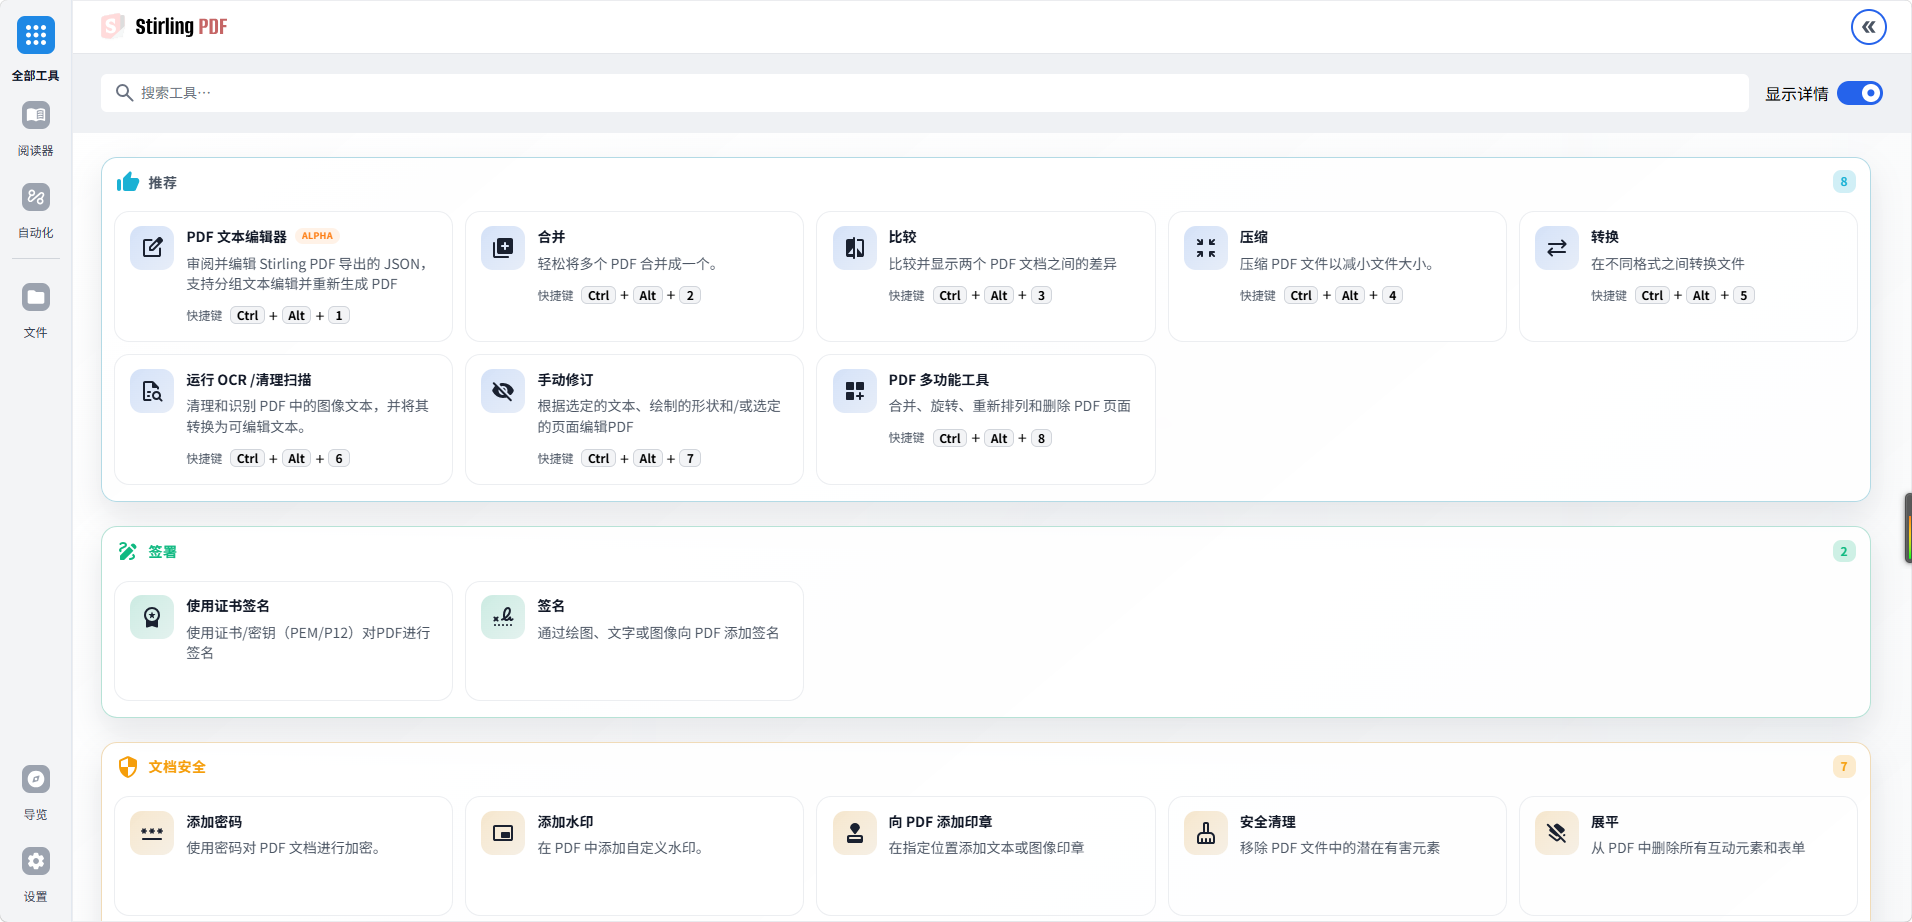Click the 签名 signature tool icon
Image resolution: width=1912 pixels, height=922 pixels.
click(x=503, y=617)
